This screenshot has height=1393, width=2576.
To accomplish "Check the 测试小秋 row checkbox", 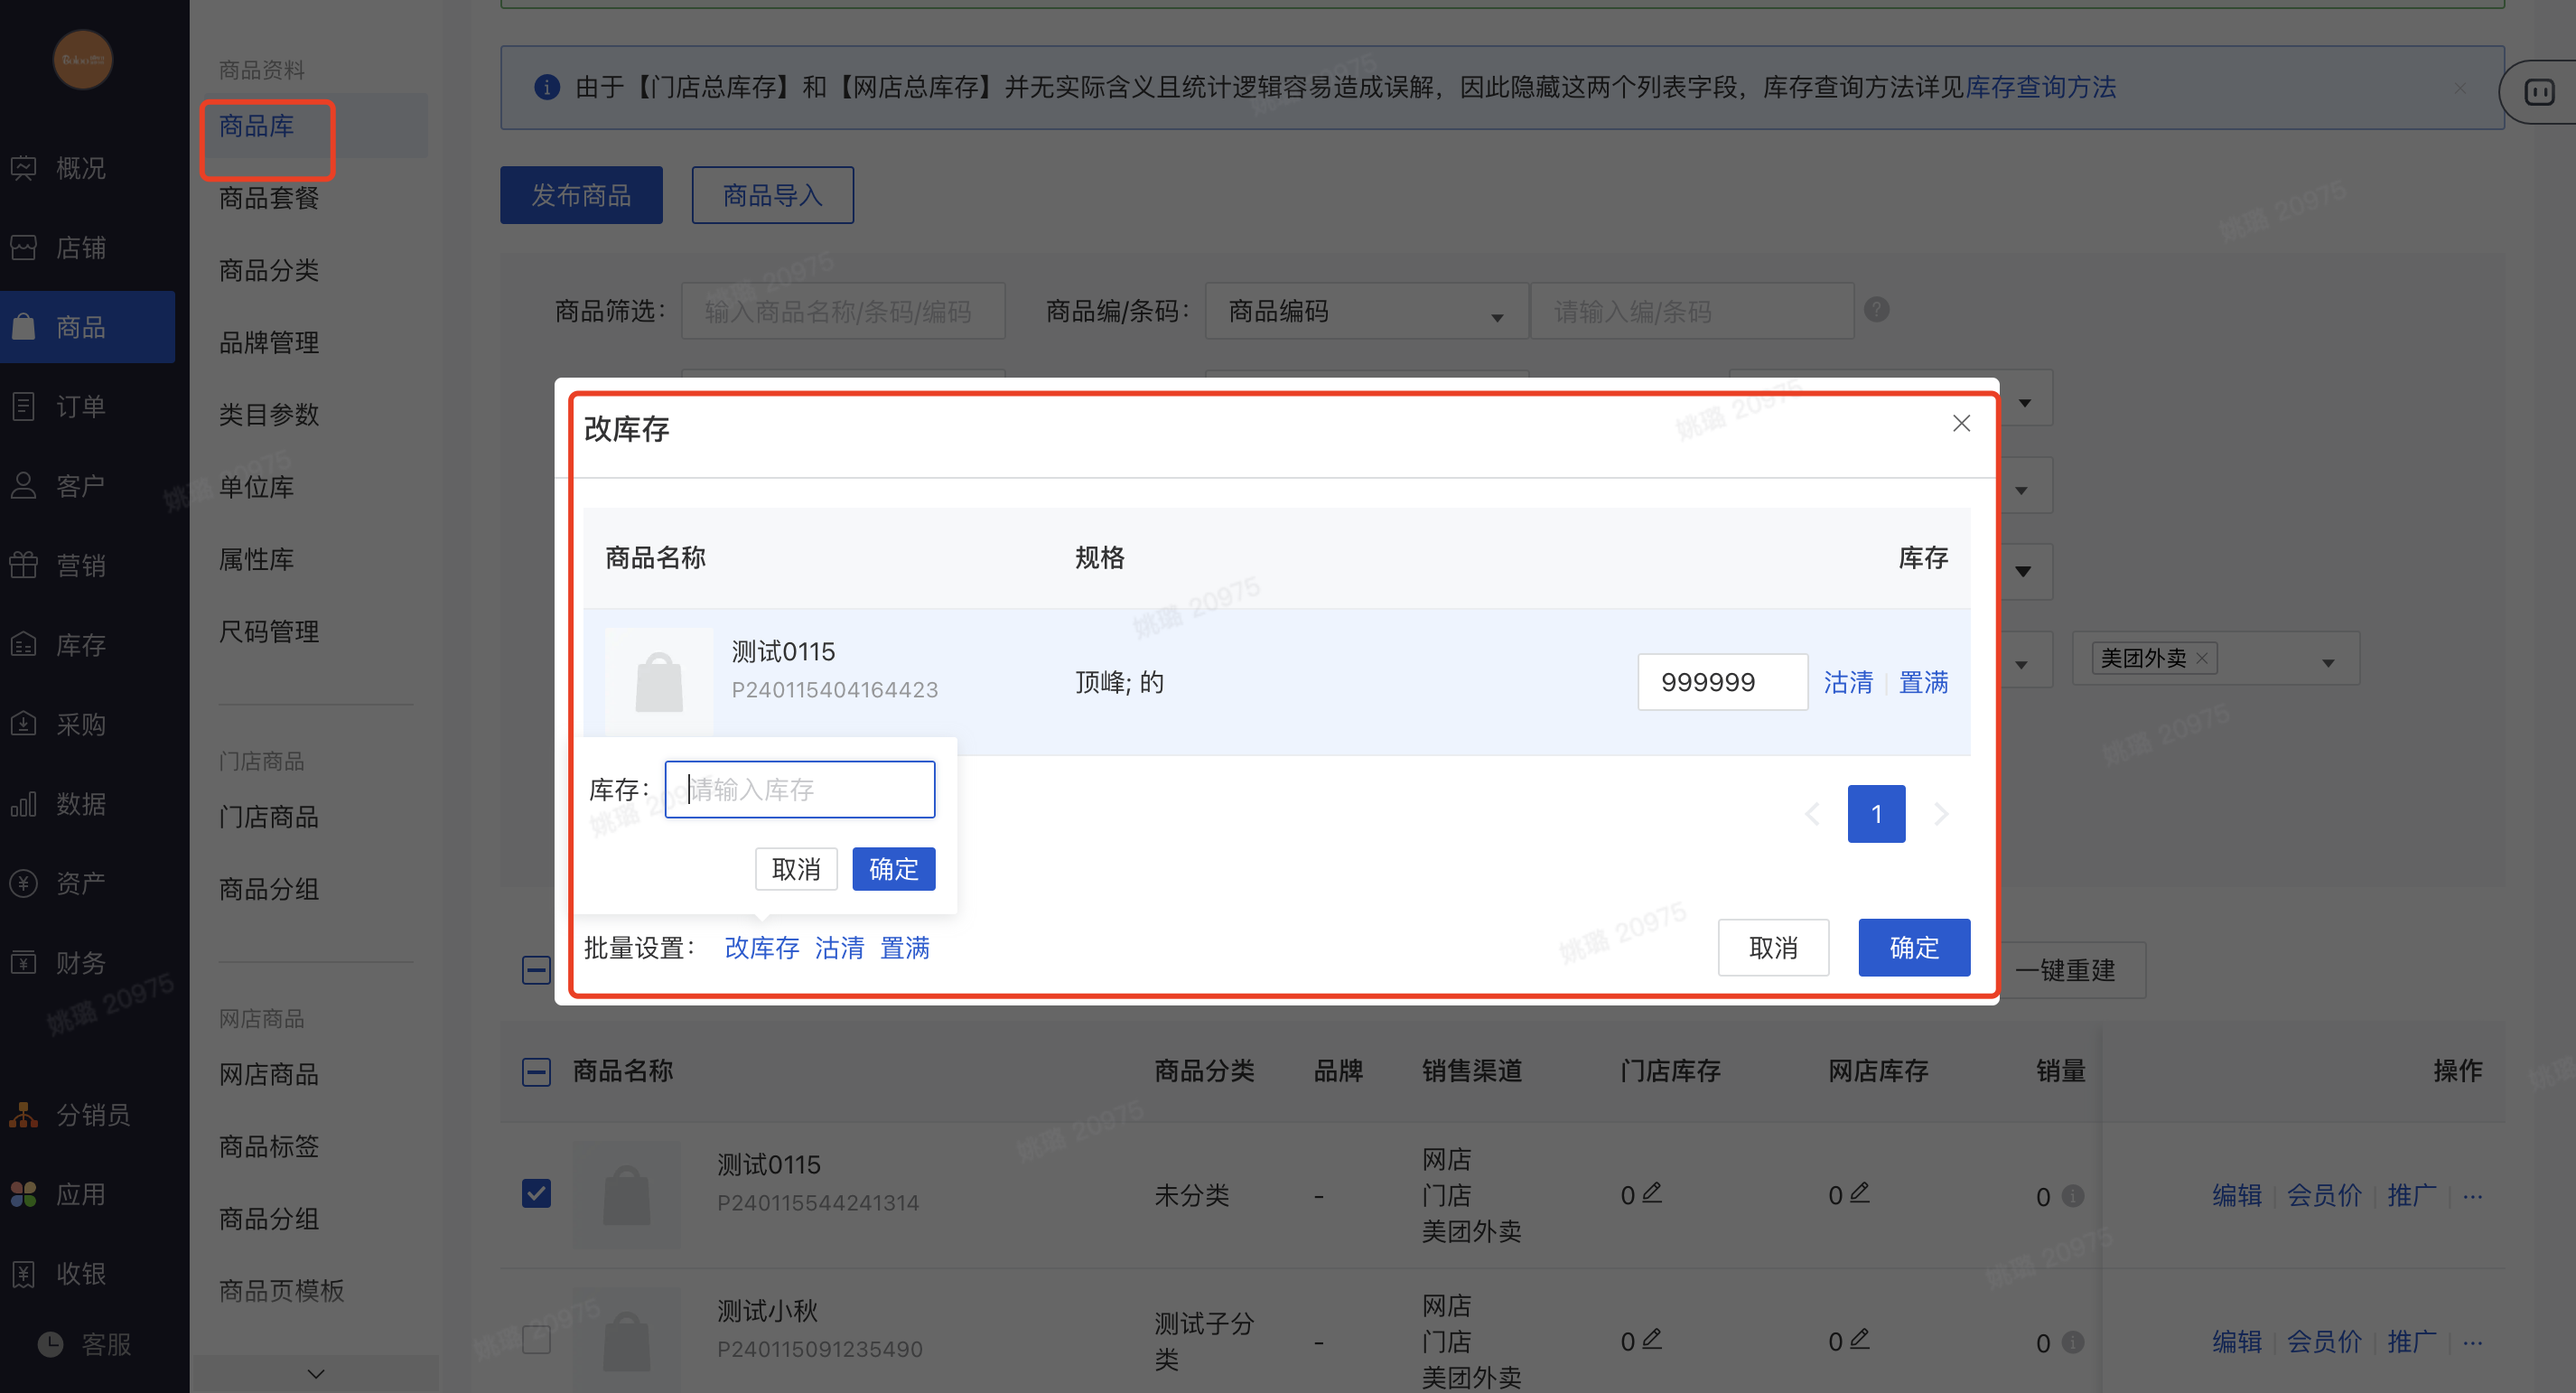I will pyautogui.click(x=537, y=1340).
